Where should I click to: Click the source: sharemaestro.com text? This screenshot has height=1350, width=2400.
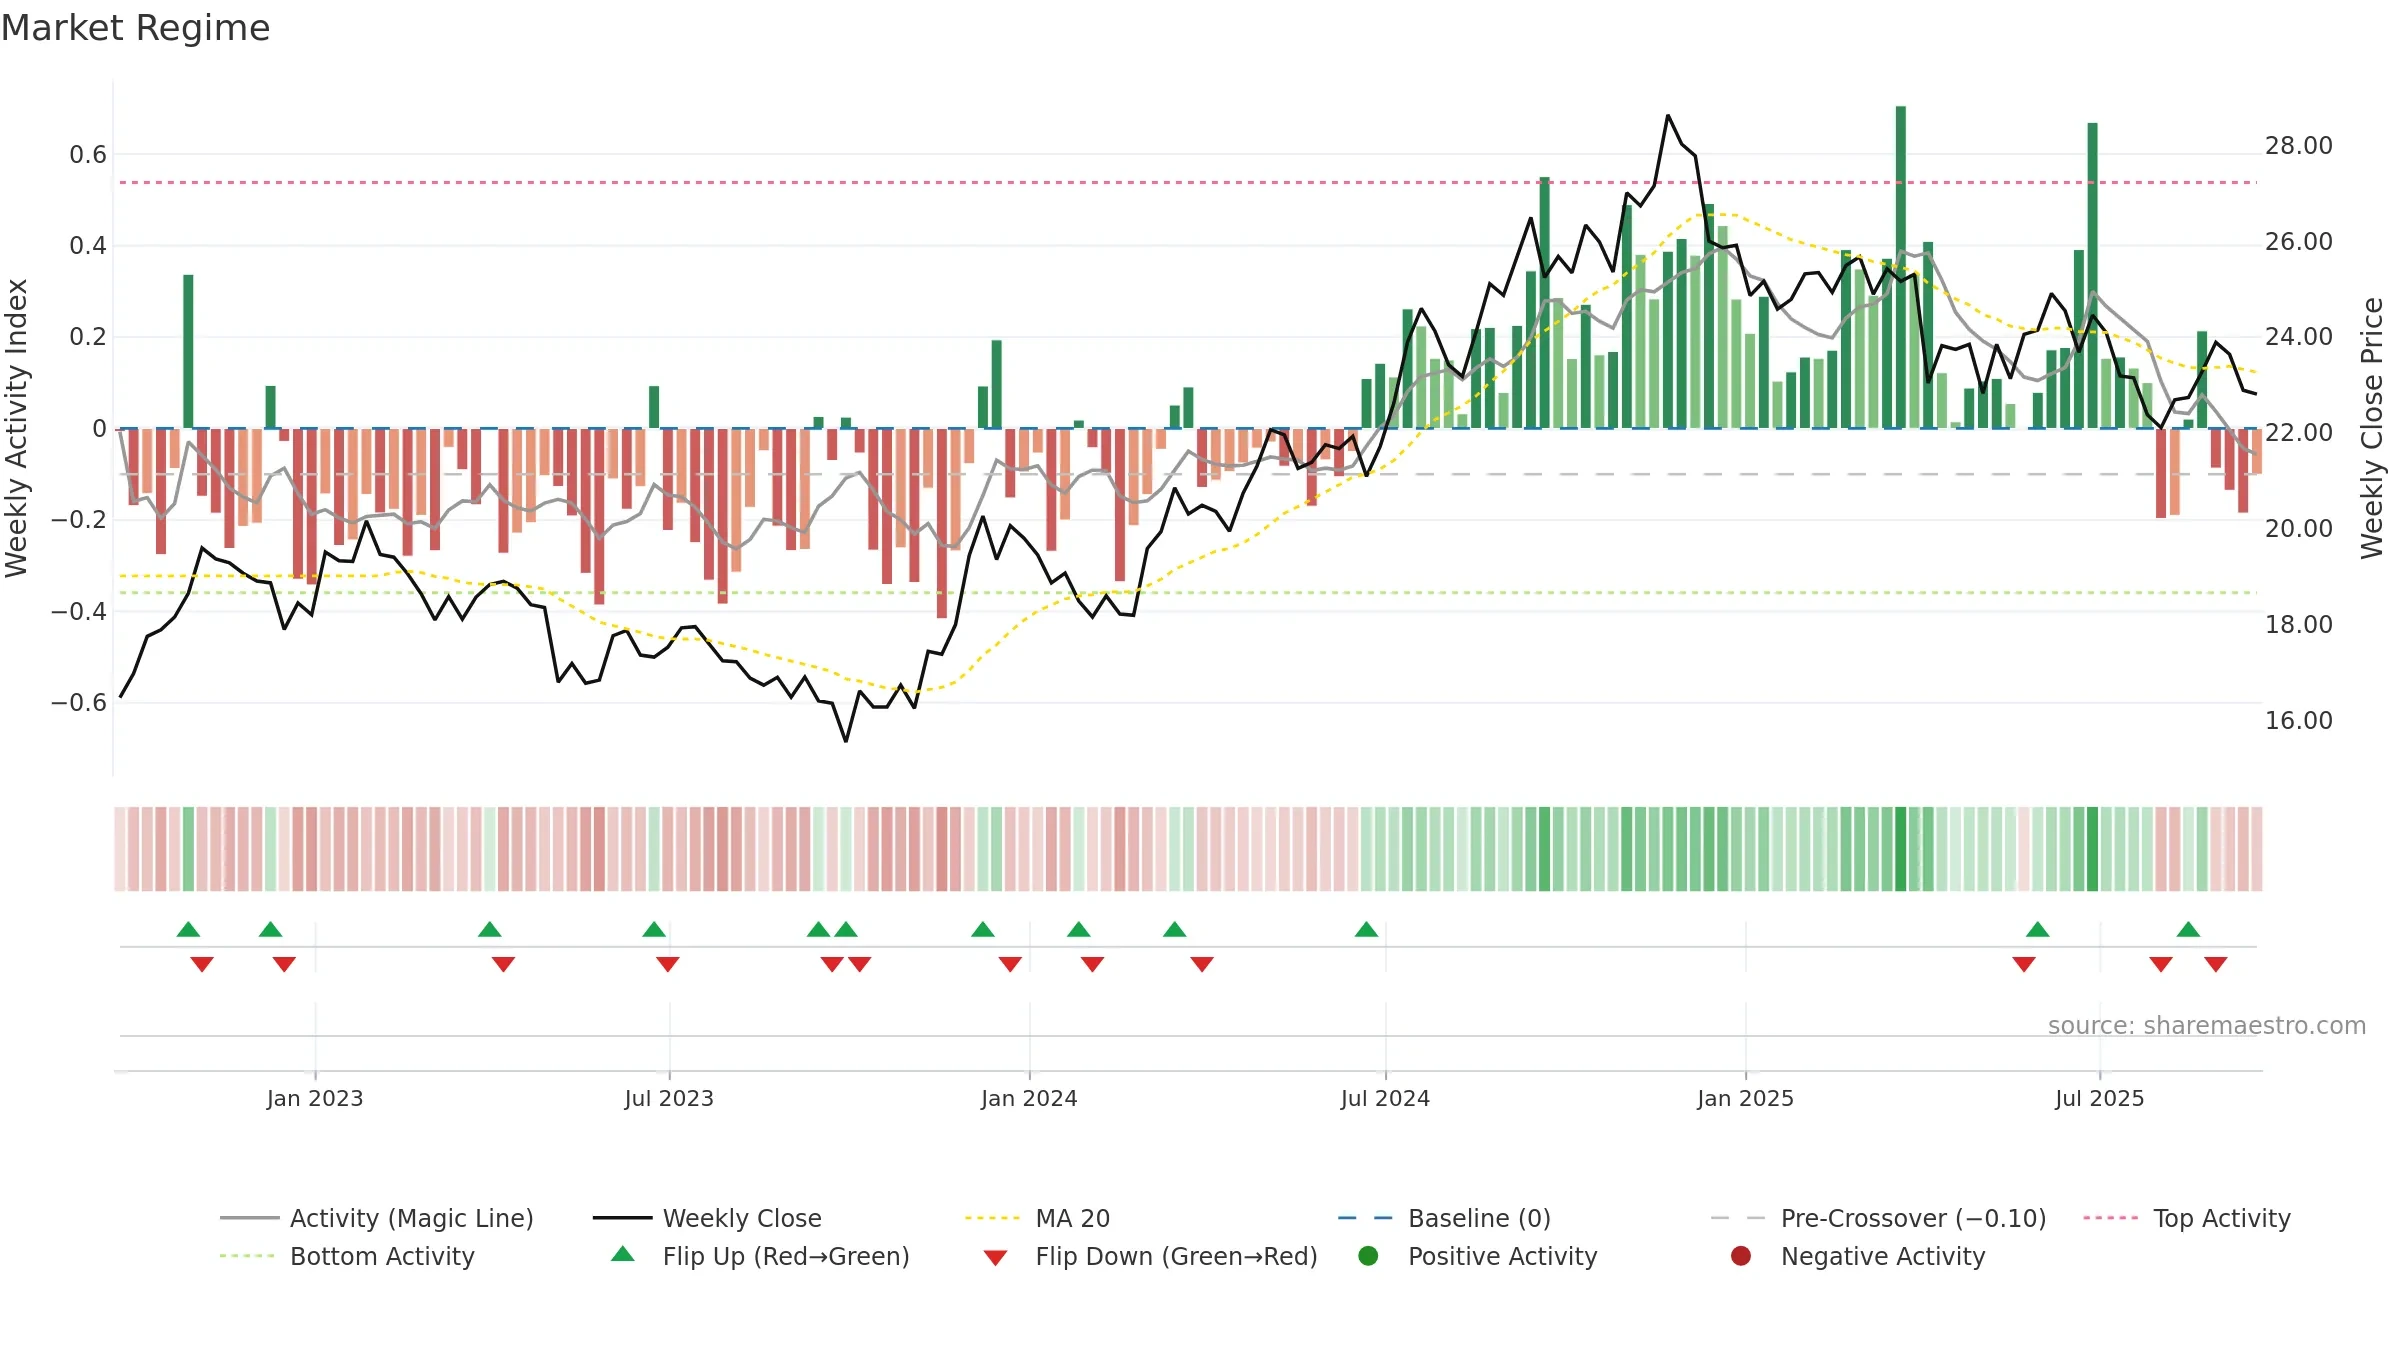coord(2207,1025)
